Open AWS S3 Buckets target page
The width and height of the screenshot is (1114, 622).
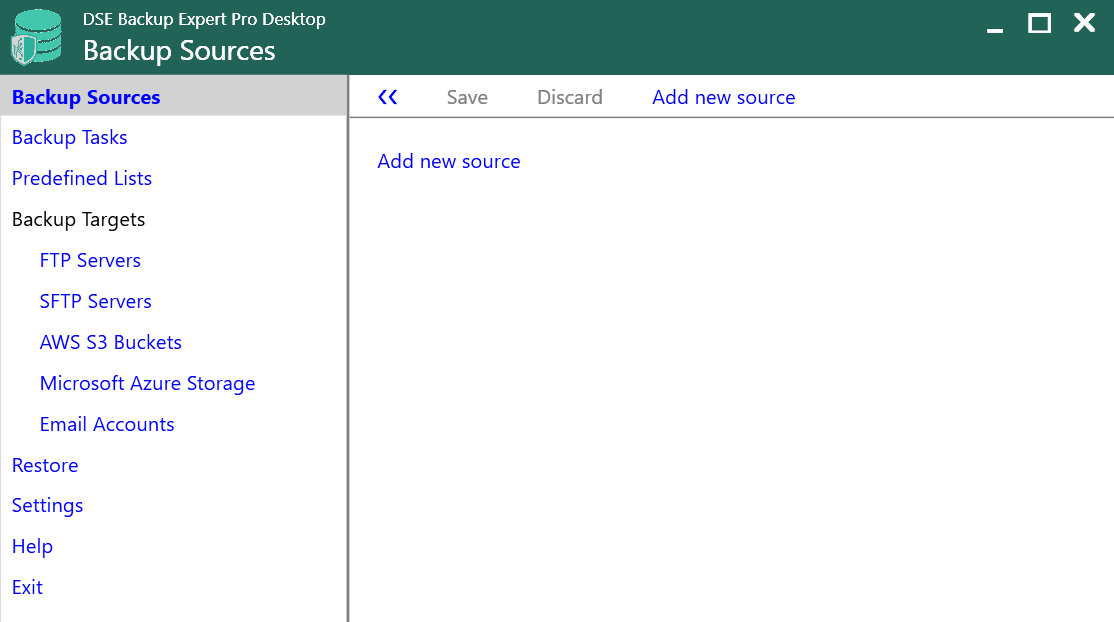(111, 343)
